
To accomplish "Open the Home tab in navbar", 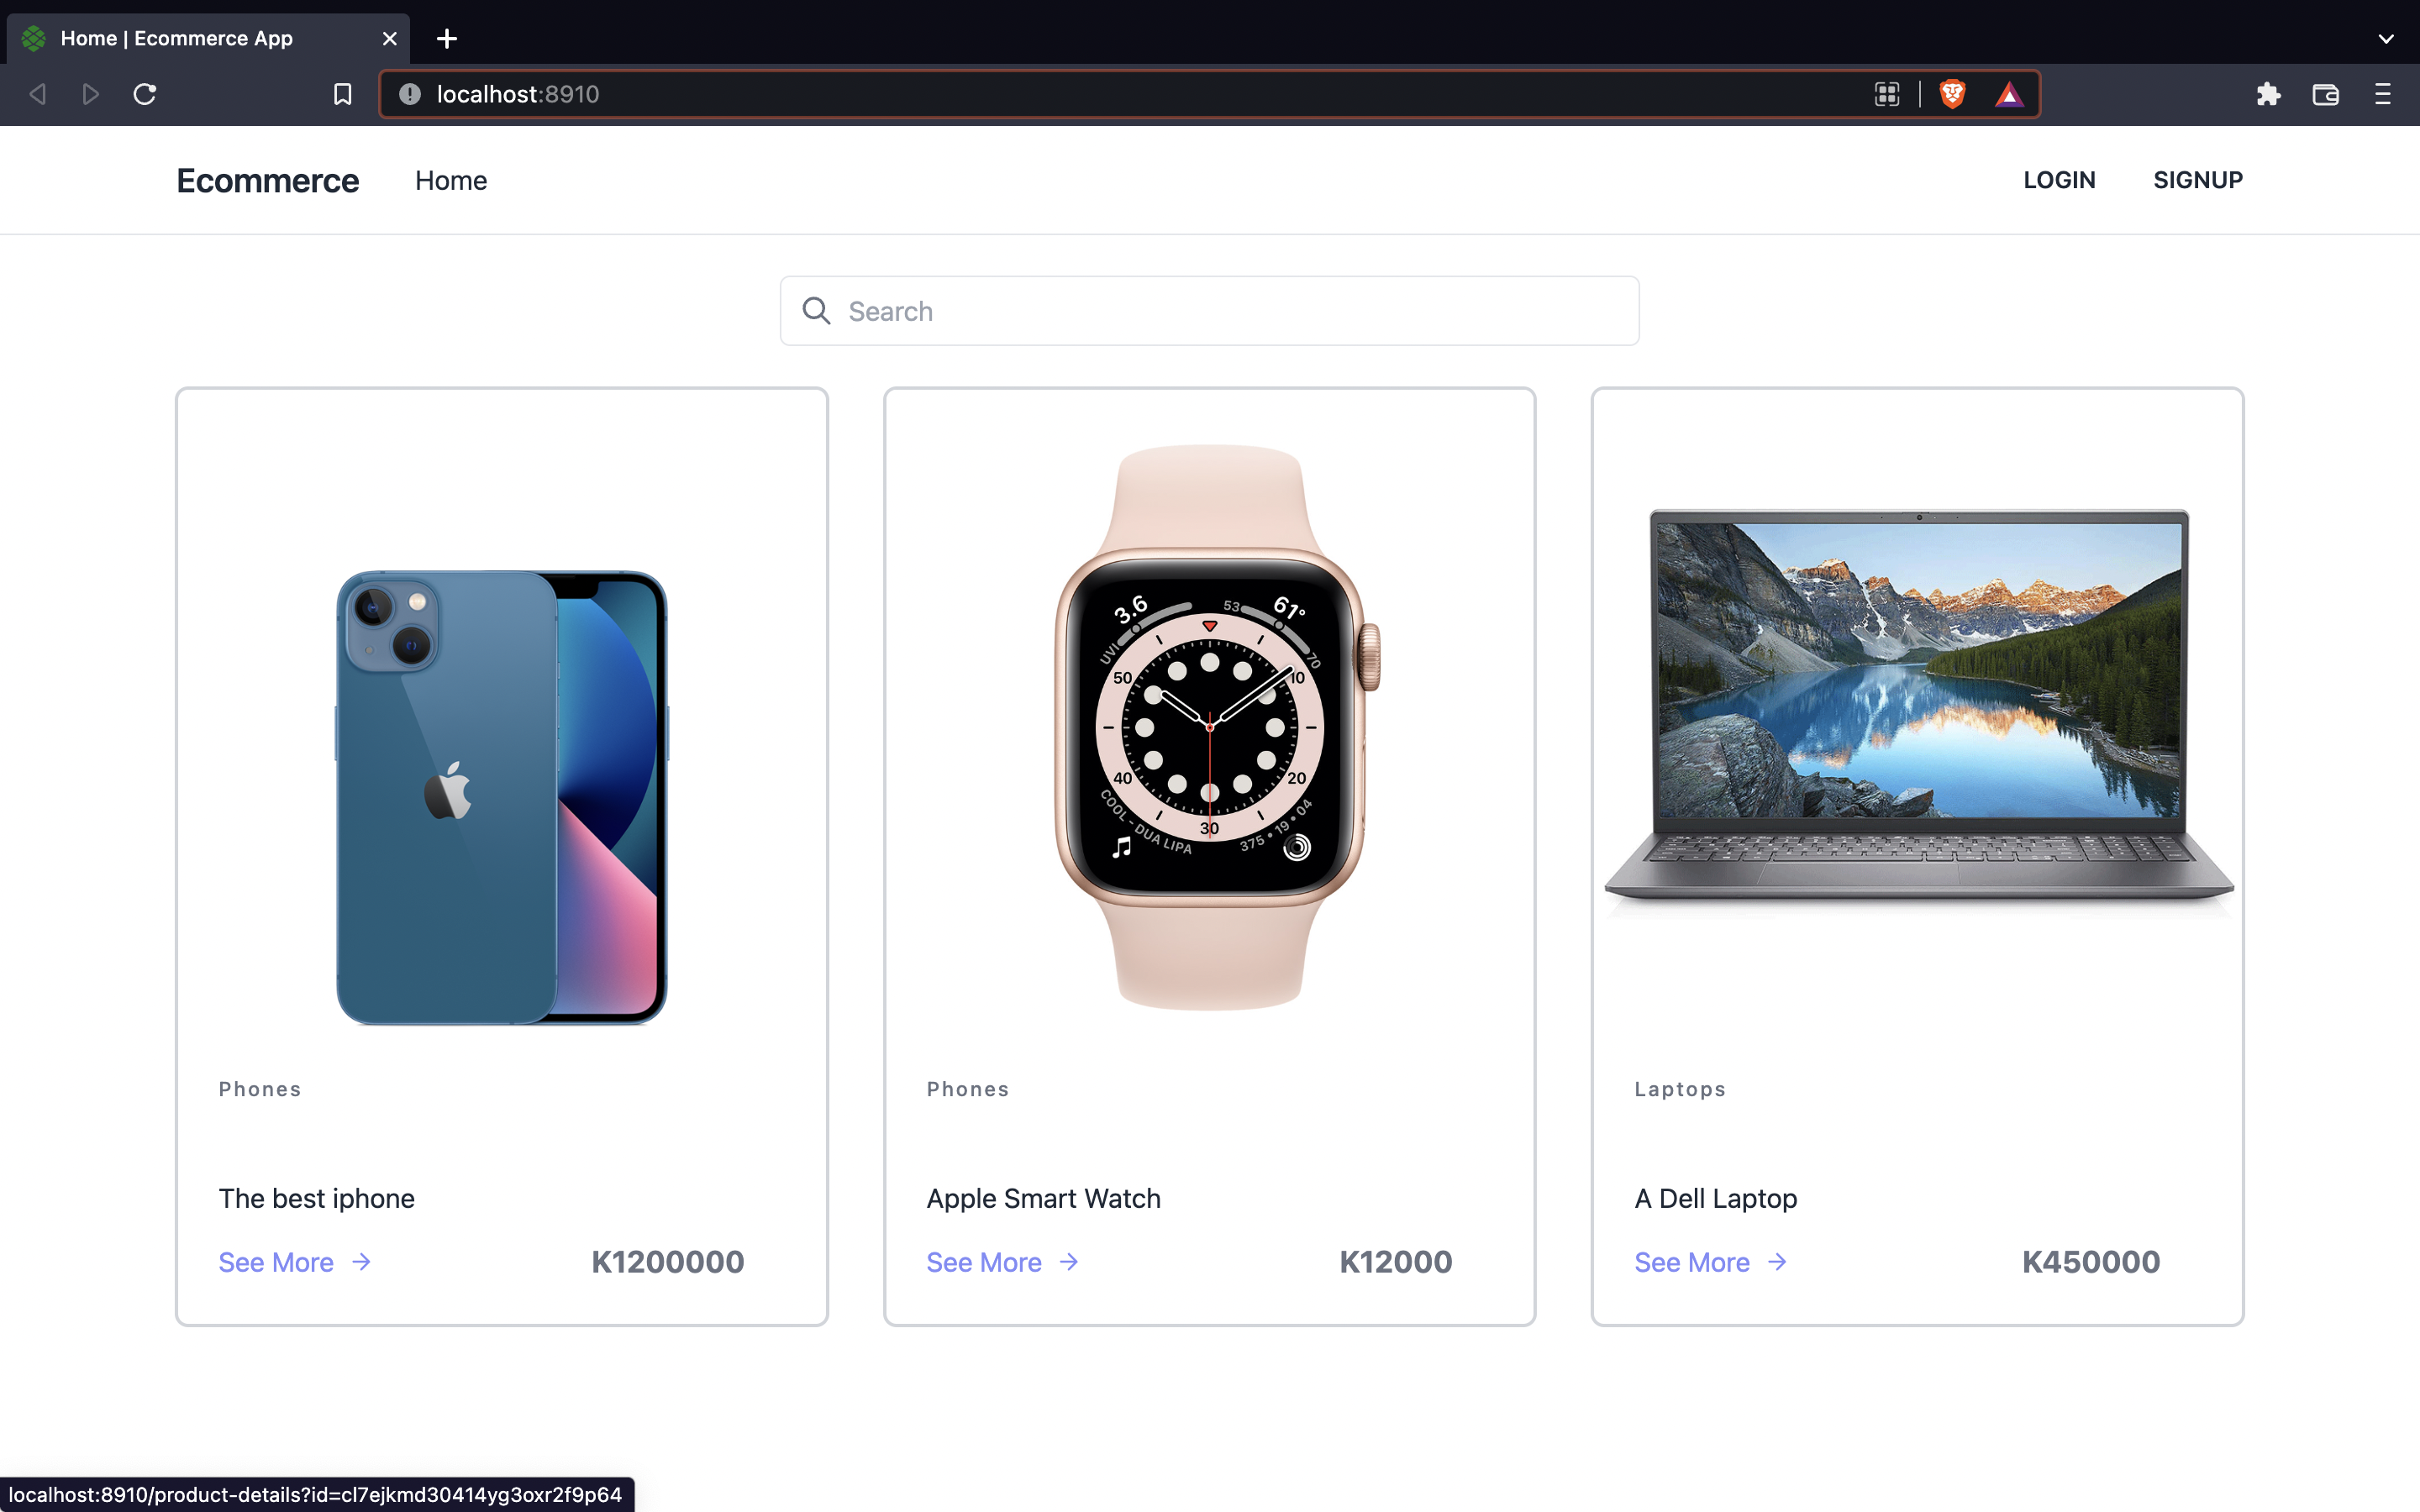I will (450, 180).
